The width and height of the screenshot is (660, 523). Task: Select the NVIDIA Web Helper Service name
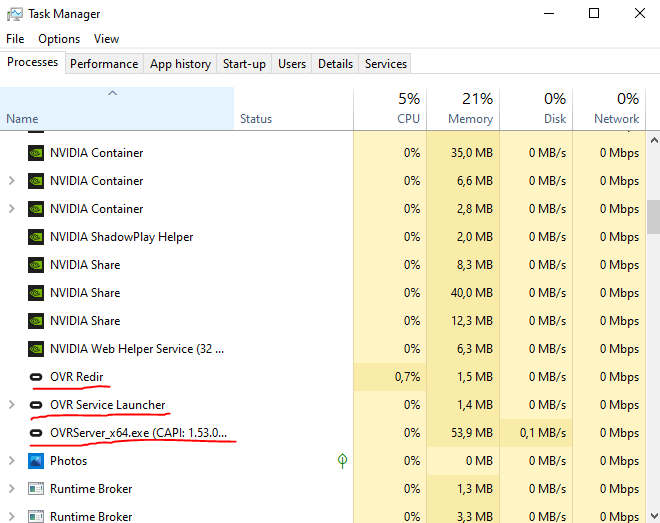[137, 349]
